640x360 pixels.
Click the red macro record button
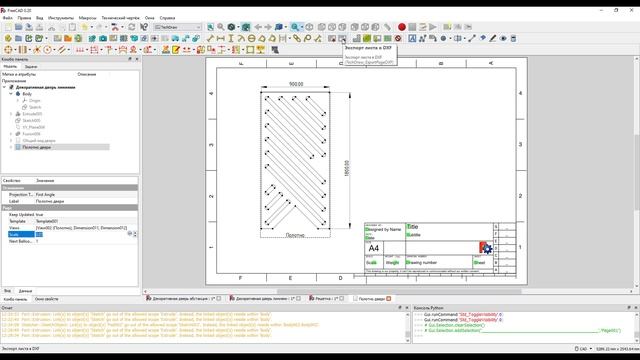click(402, 27)
